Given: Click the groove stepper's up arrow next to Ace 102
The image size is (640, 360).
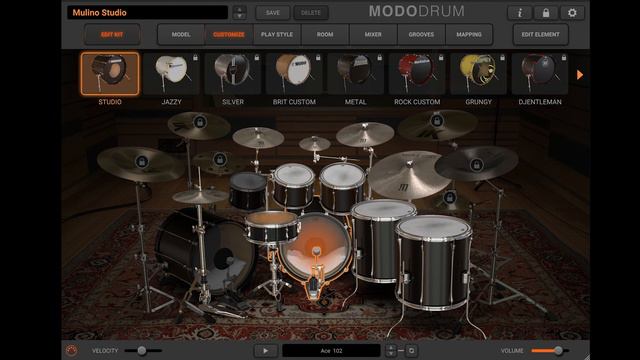Looking at the screenshot, I should [391, 347].
